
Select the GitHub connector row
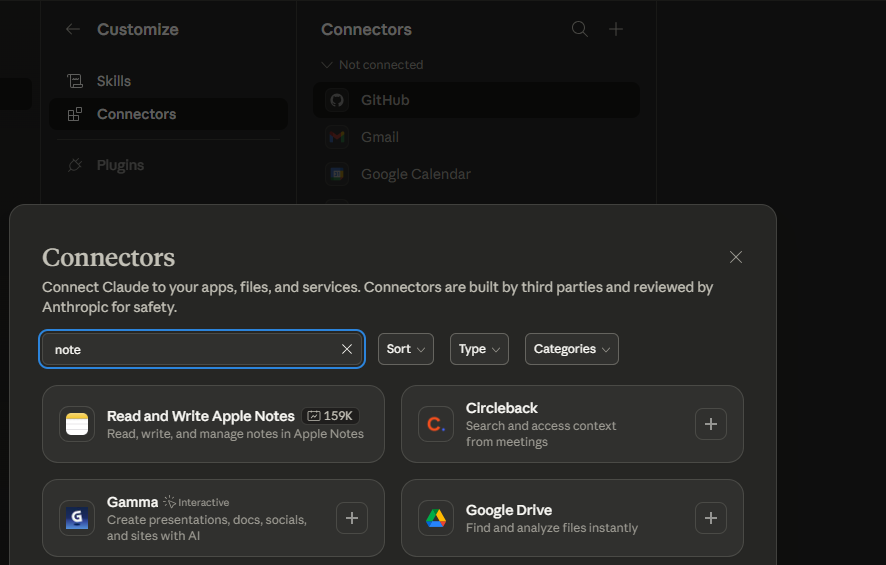[x=476, y=100]
